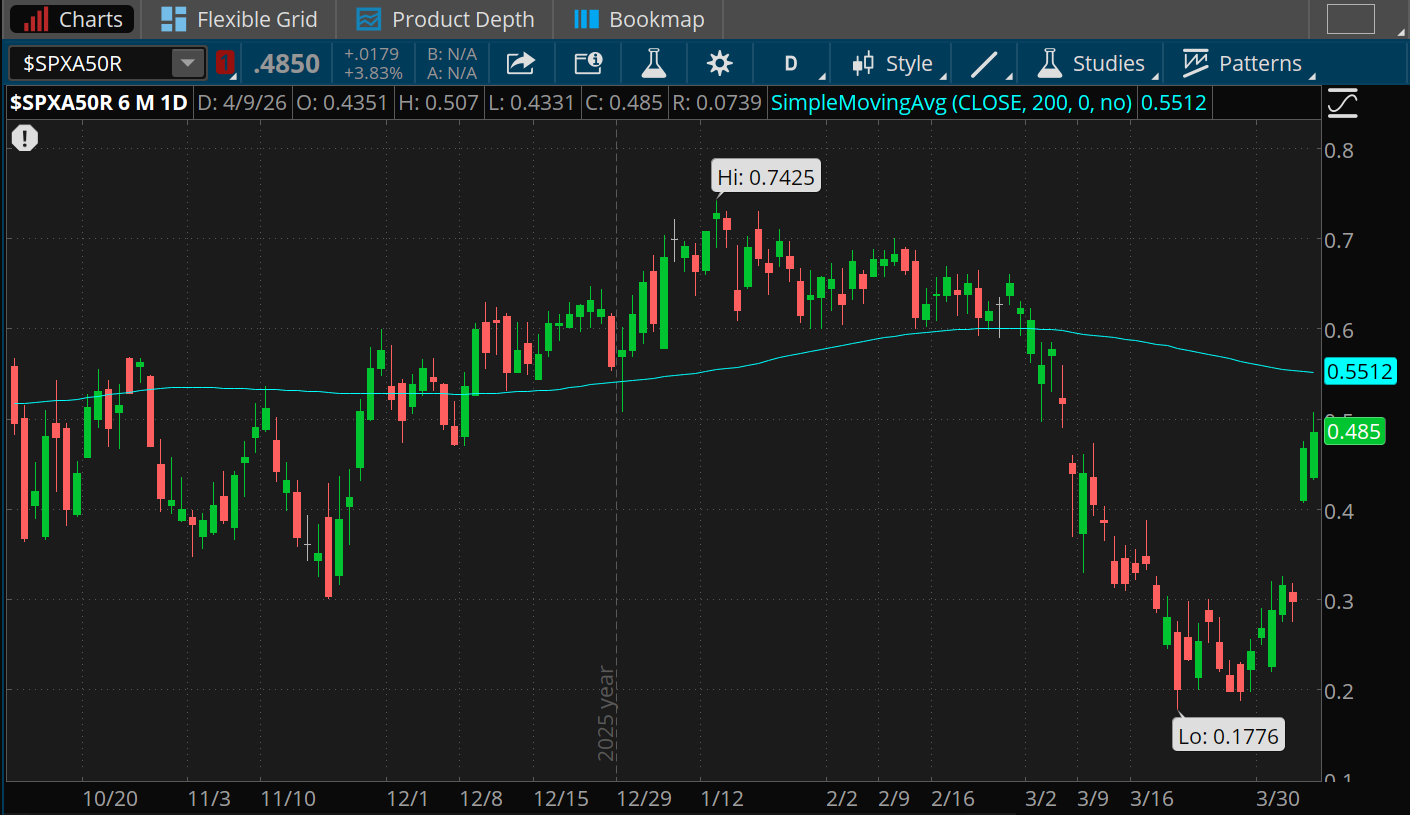
Task: Open the chart Style dropdown
Action: (891, 62)
